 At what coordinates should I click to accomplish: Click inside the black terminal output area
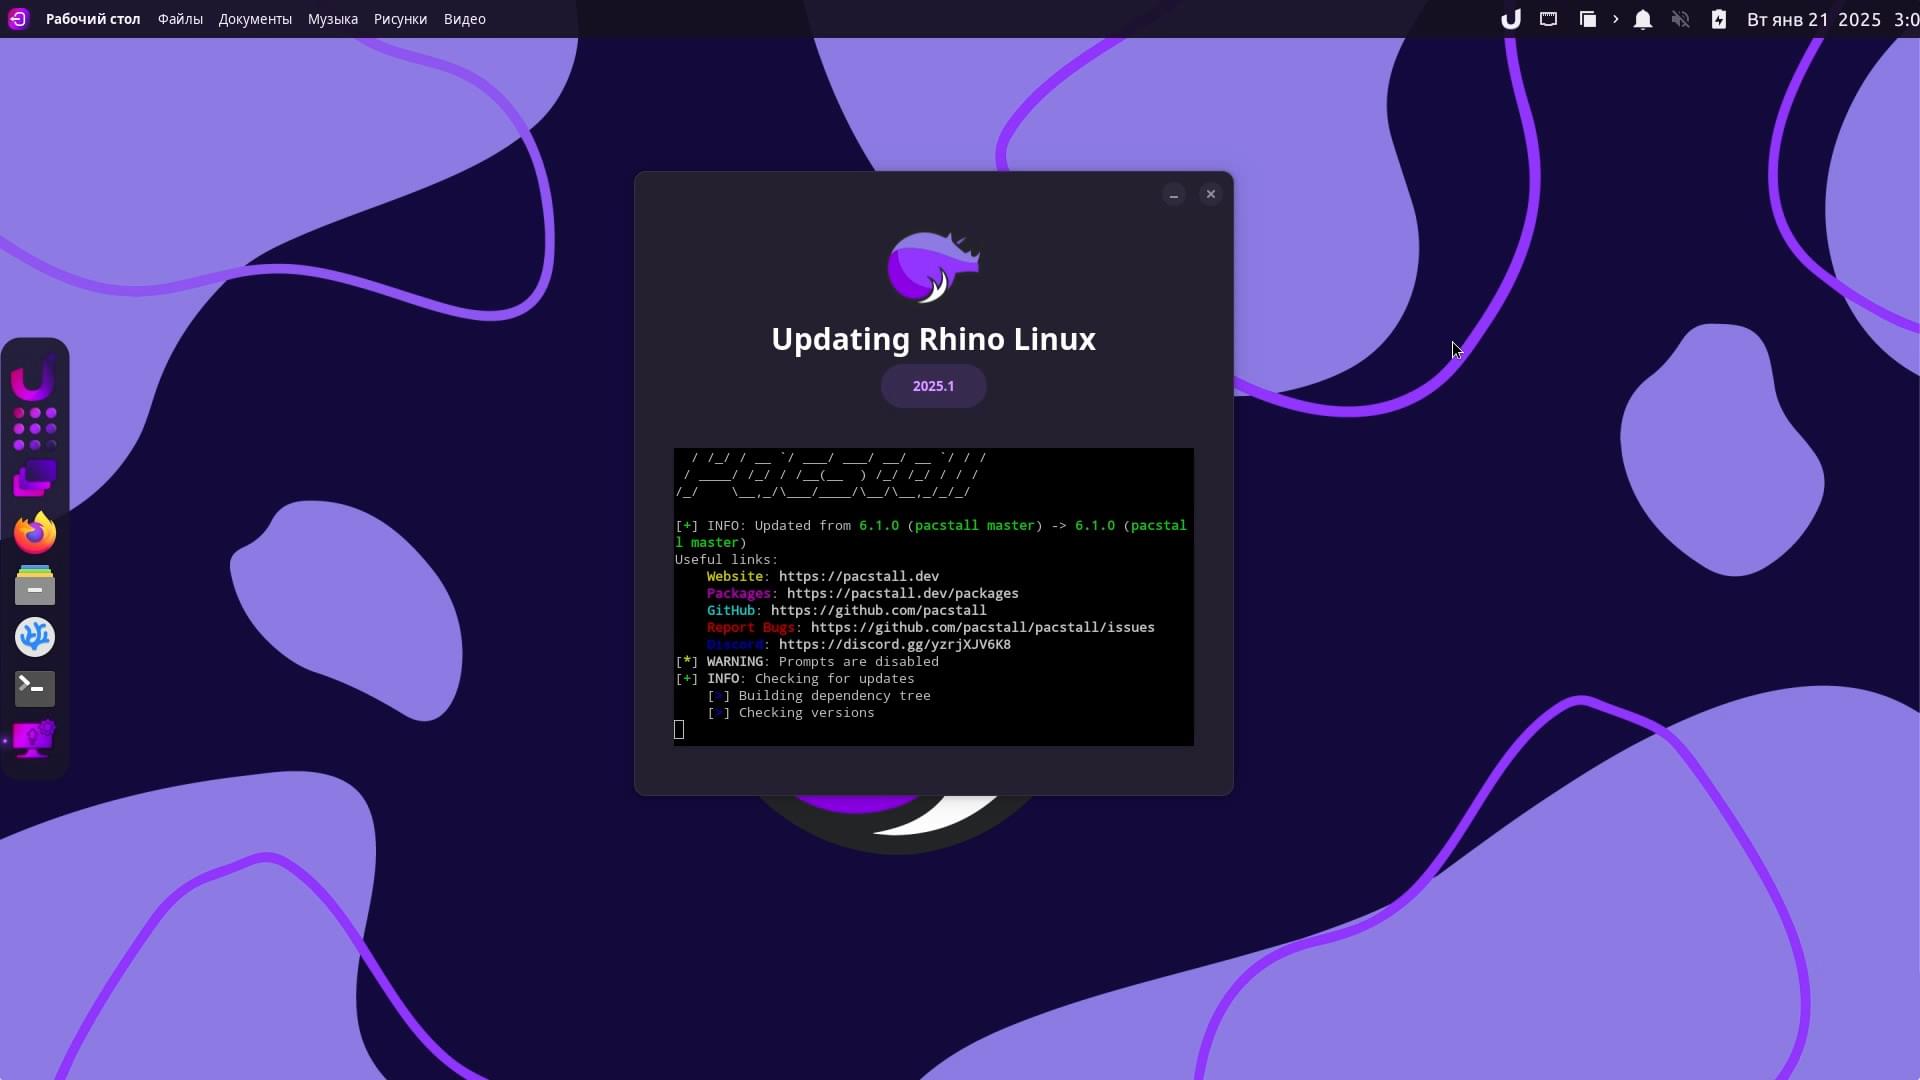pyautogui.click(x=933, y=596)
